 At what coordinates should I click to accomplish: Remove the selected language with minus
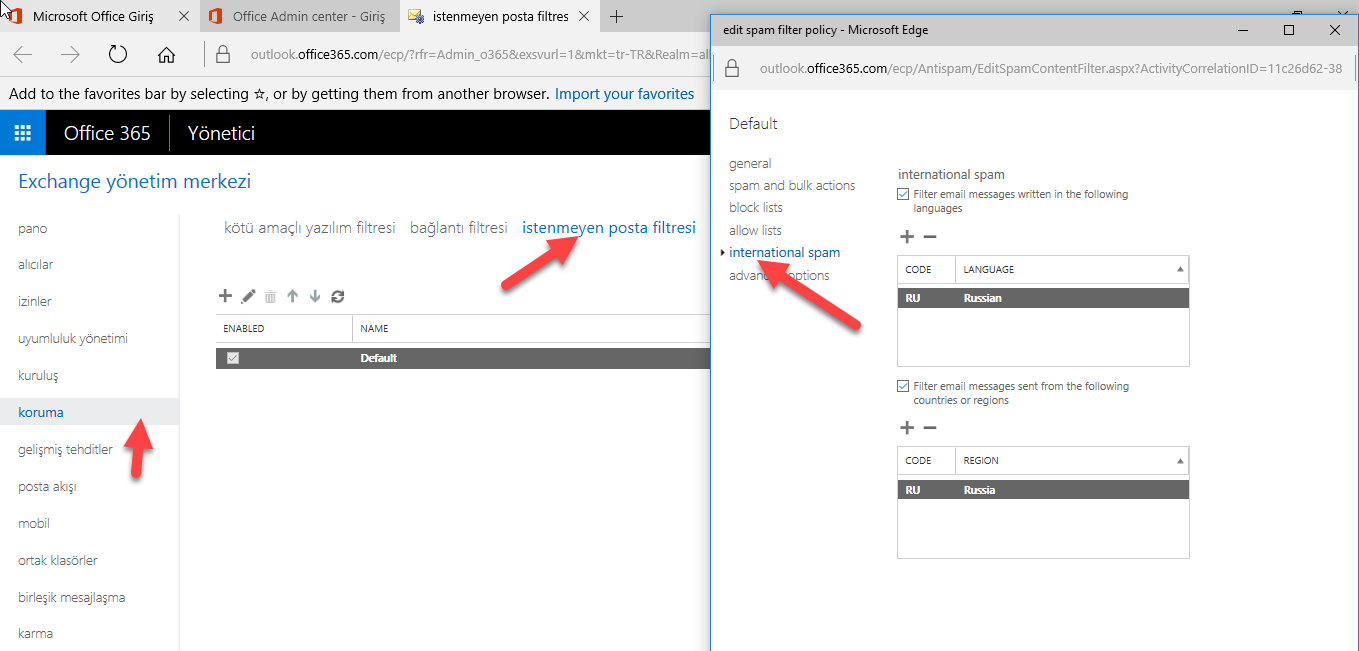pyautogui.click(x=929, y=237)
